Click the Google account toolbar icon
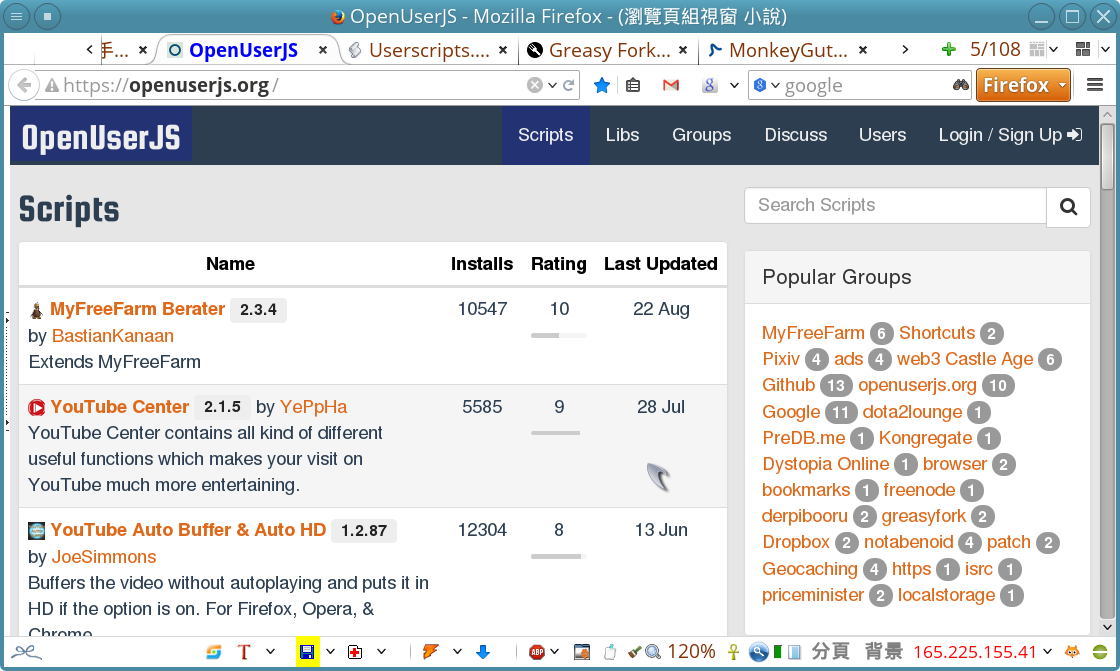Image resolution: width=1120 pixels, height=671 pixels. tap(709, 86)
